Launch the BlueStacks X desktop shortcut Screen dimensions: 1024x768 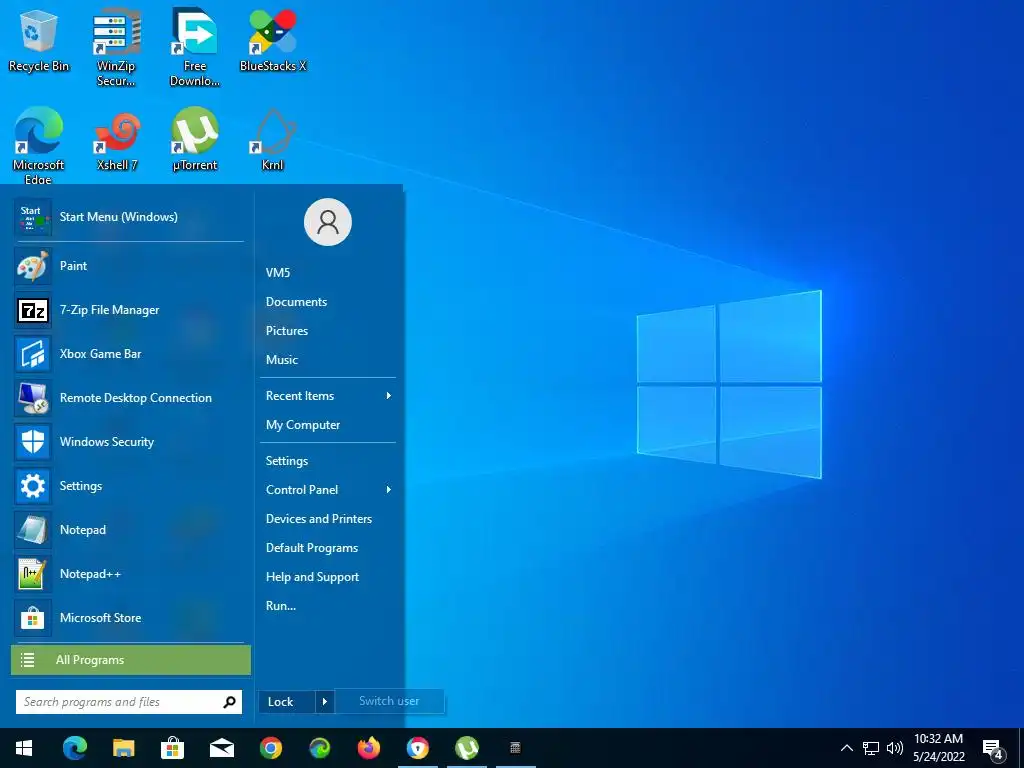click(273, 40)
